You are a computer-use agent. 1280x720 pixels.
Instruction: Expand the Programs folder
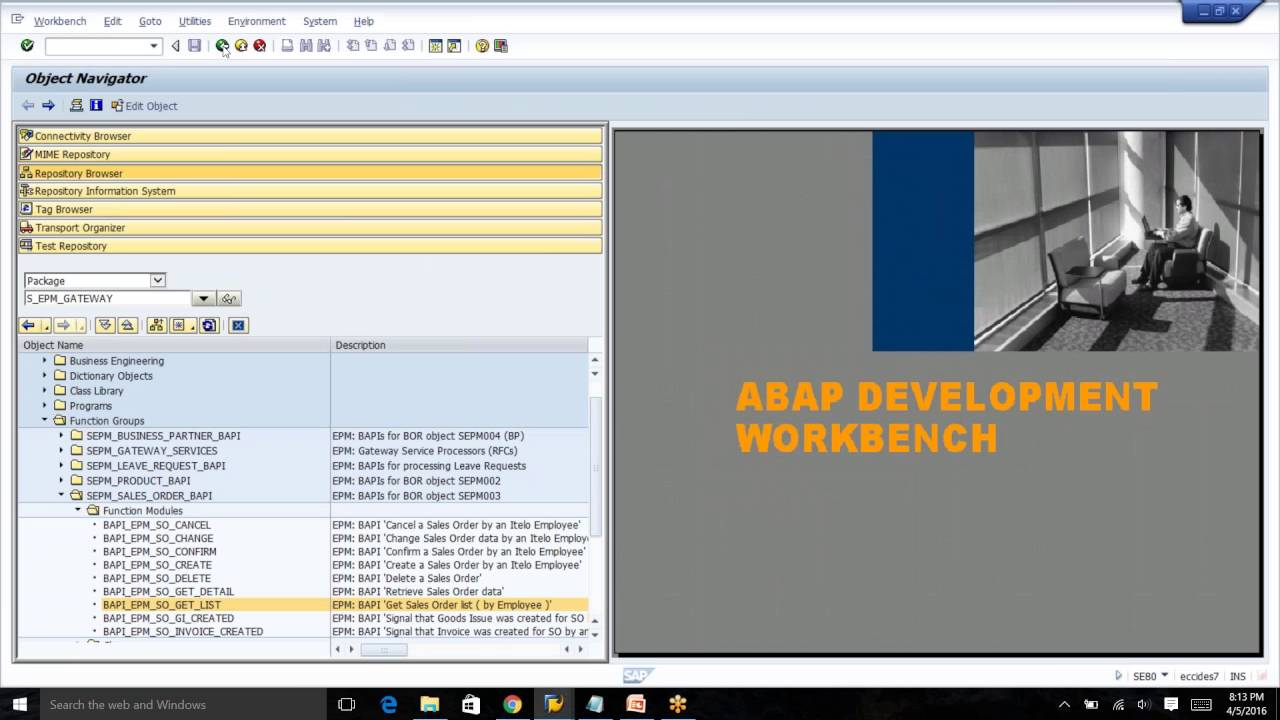(44, 405)
